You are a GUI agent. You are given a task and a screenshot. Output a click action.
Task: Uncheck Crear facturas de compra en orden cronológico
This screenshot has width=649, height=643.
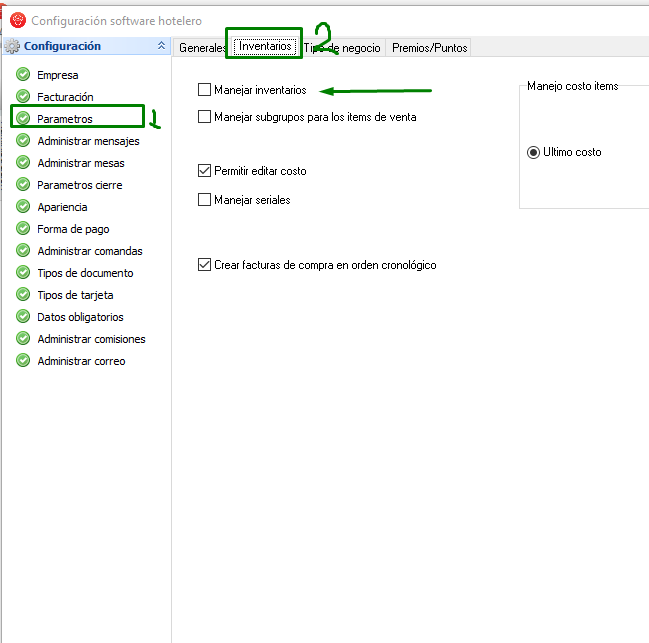205,265
